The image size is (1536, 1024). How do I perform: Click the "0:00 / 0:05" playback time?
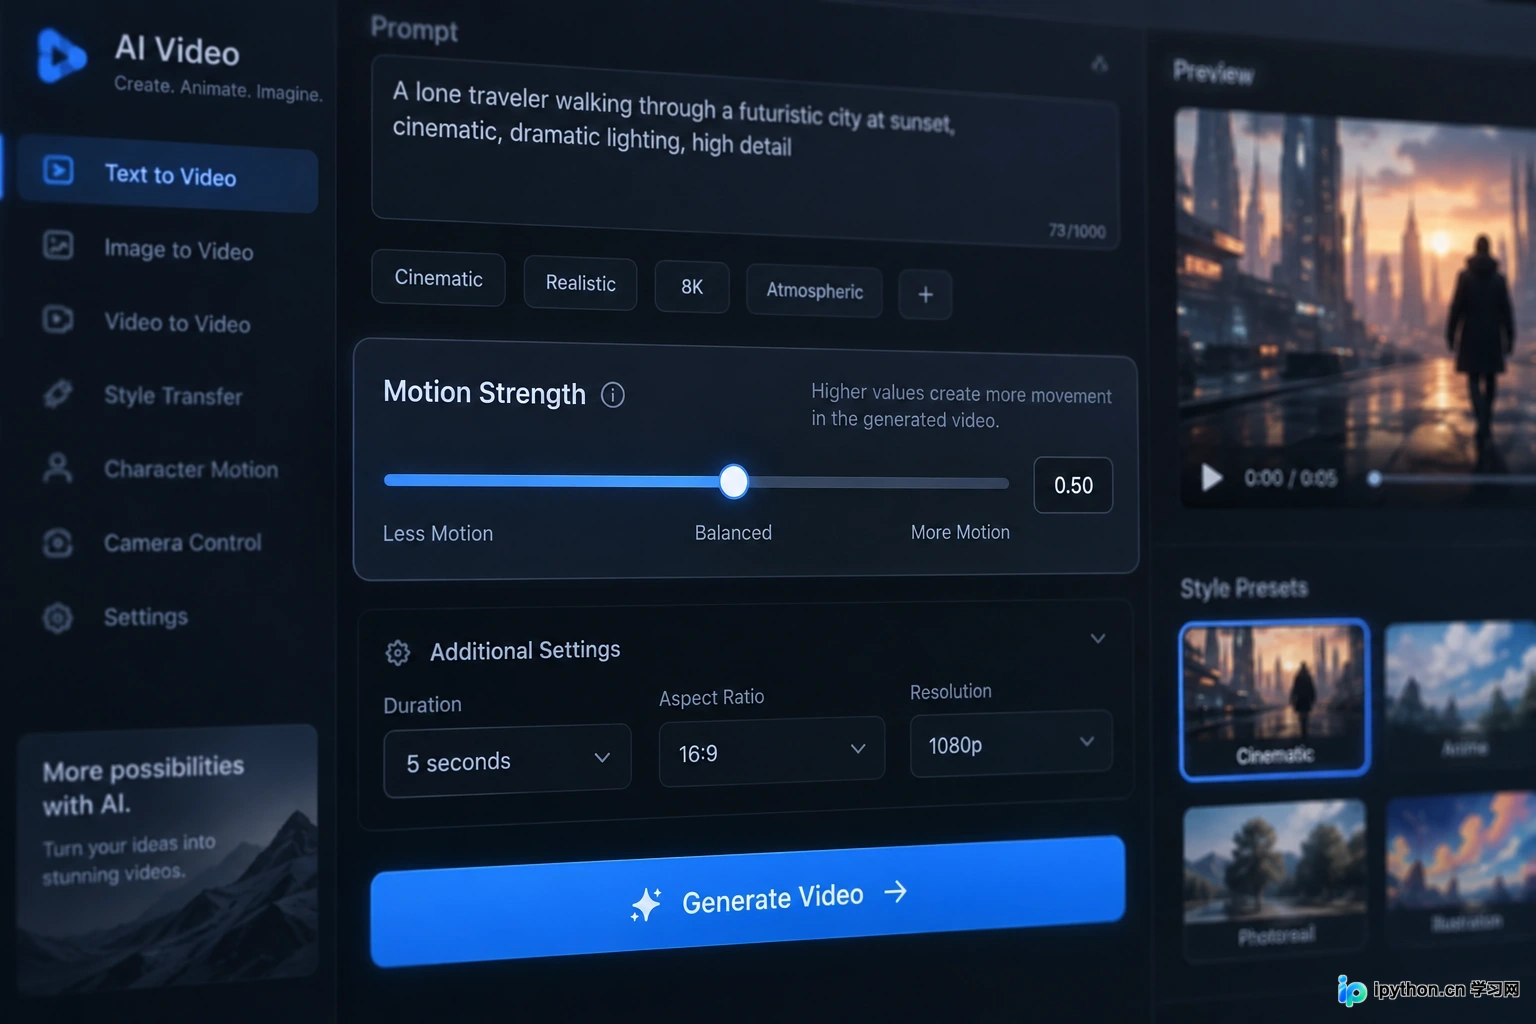coord(1290,478)
